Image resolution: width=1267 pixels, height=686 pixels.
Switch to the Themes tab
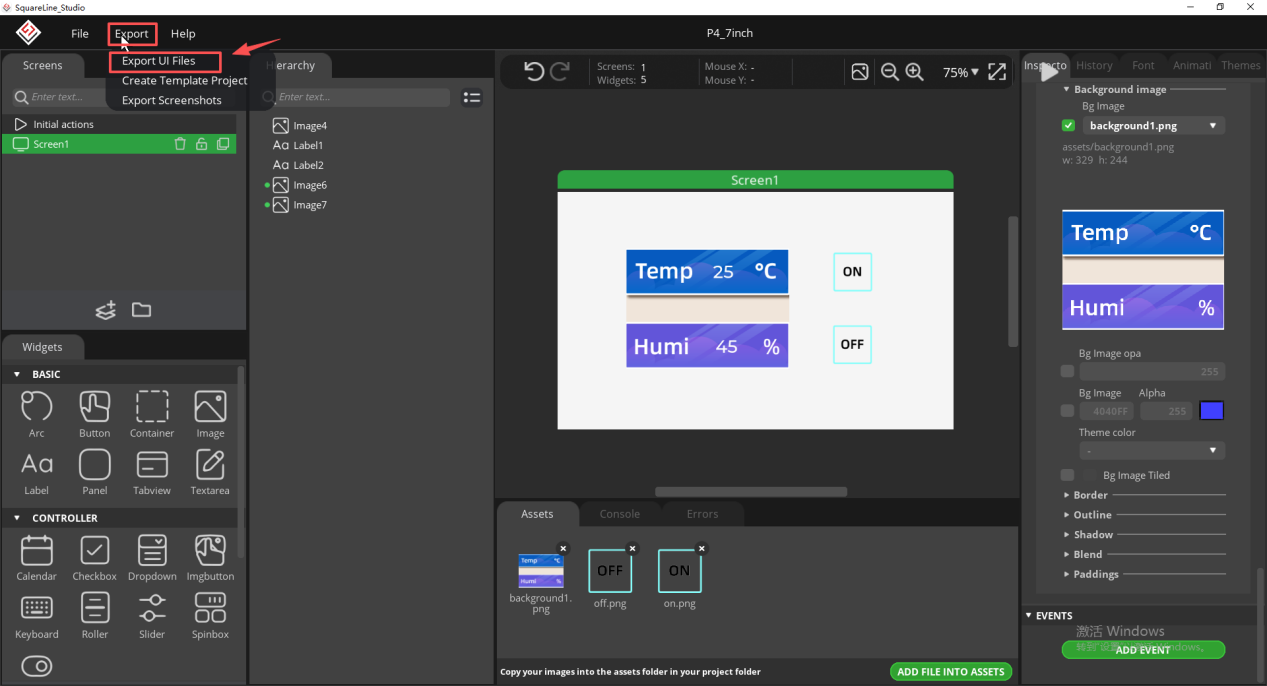click(1241, 65)
